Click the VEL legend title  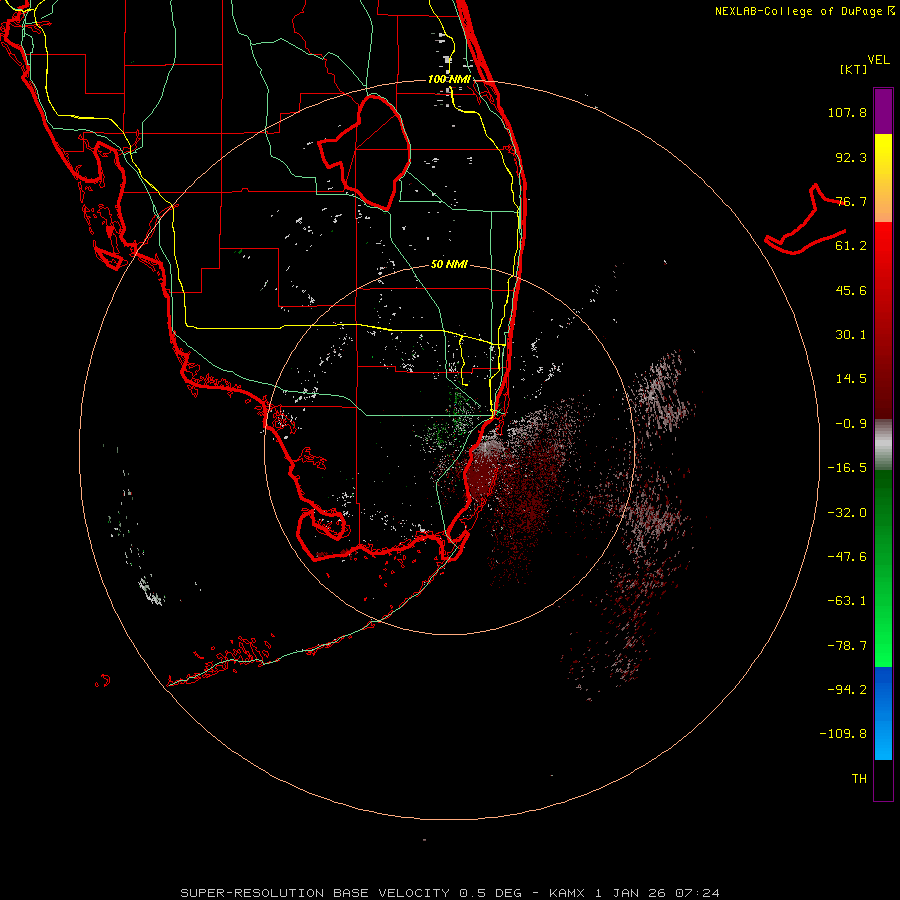(x=878, y=60)
